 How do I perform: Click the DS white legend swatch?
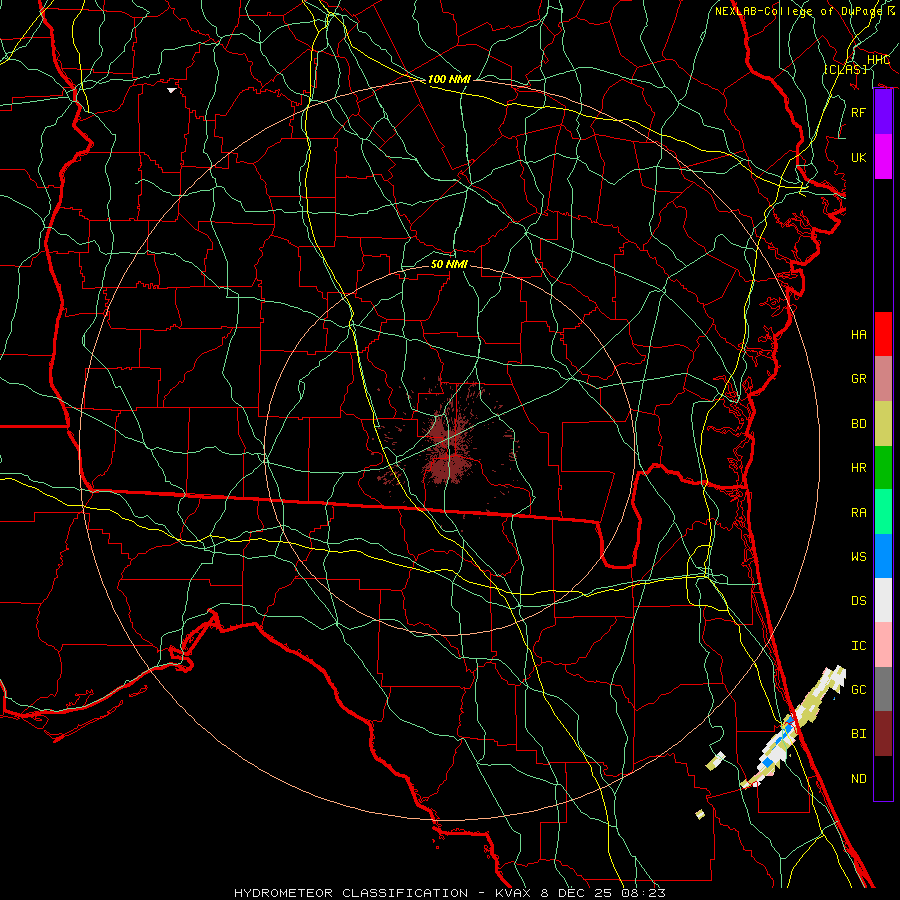(883, 600)
